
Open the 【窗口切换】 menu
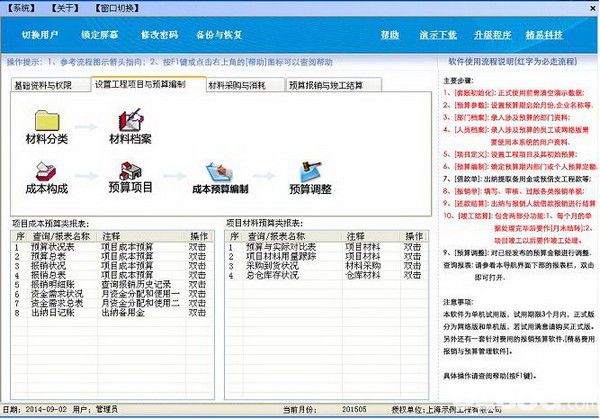point(117,8)
